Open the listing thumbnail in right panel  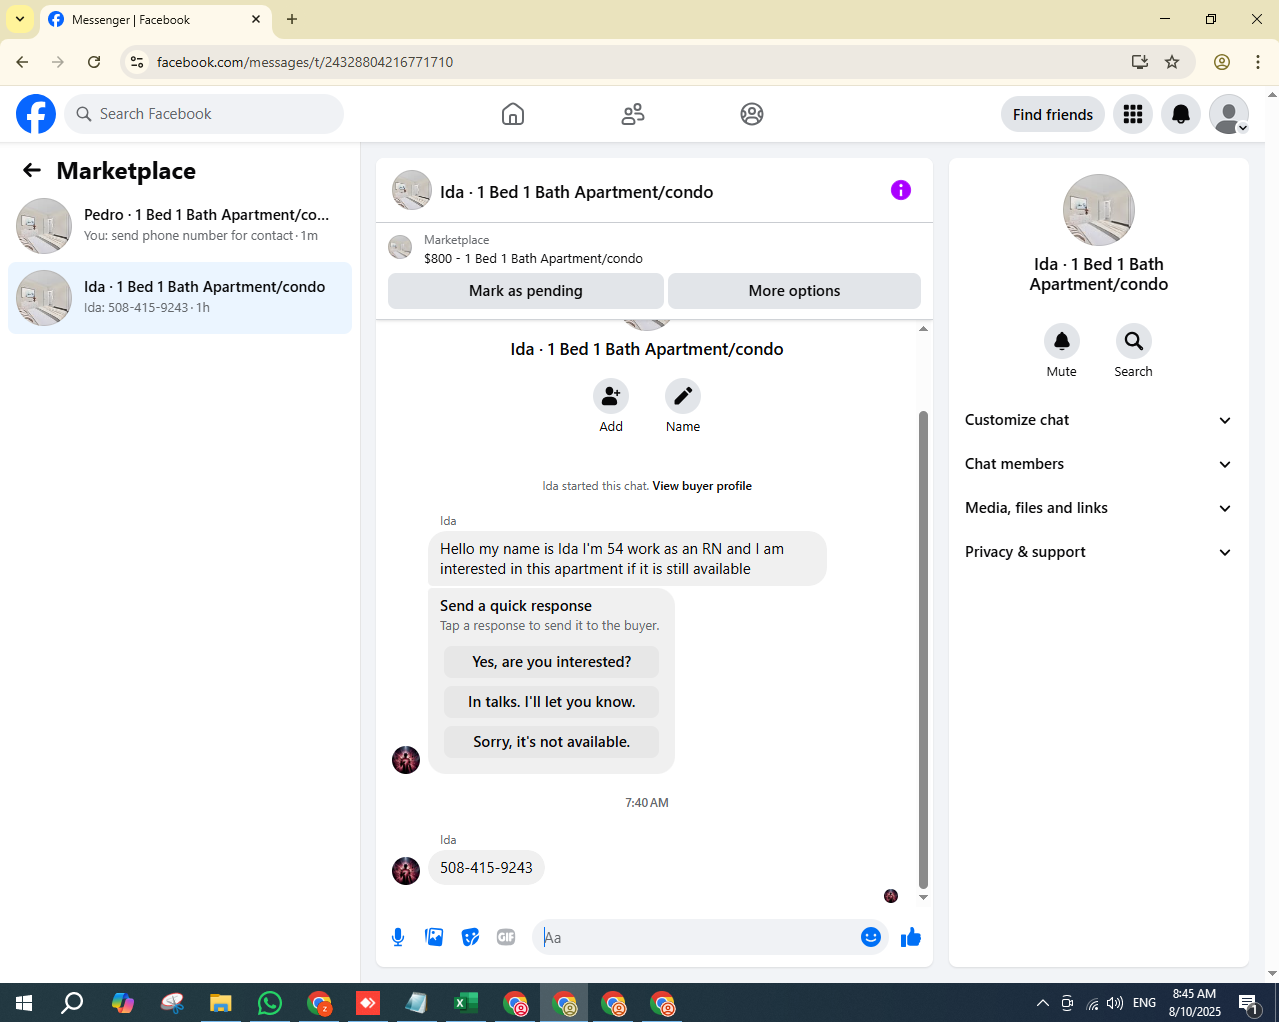[1099, 210]
